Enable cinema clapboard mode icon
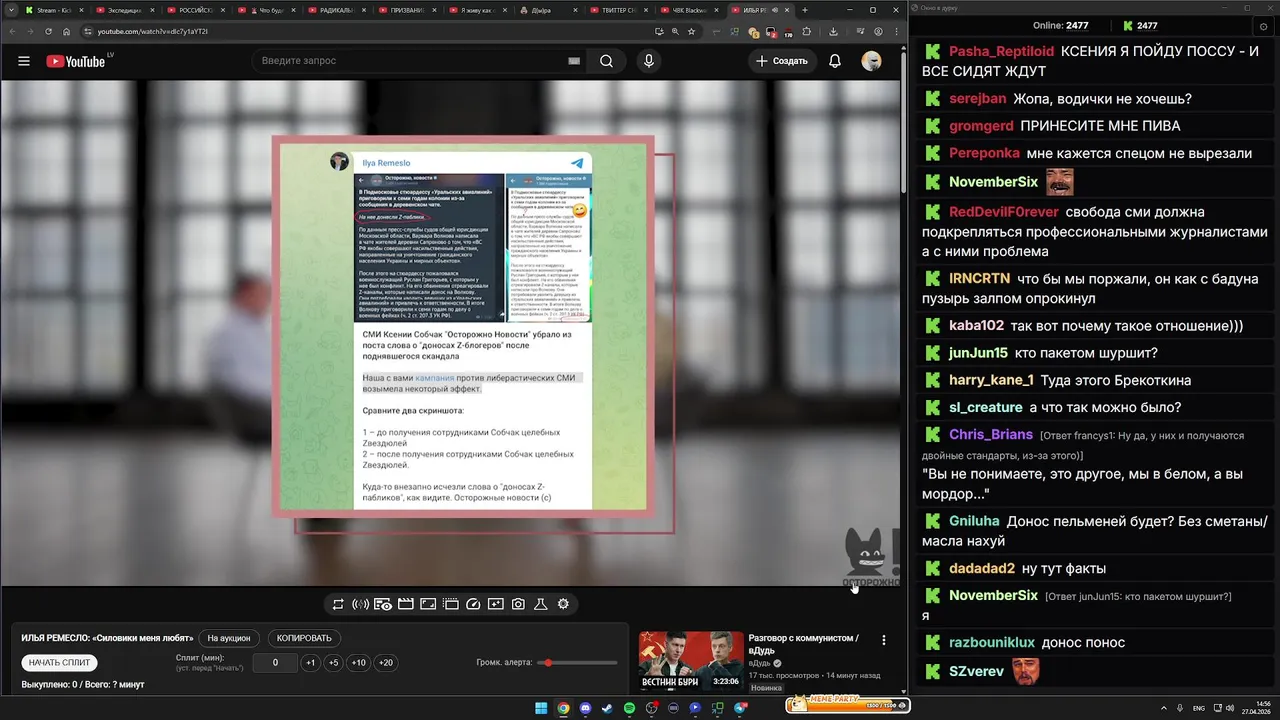Screen dimensions: 1280x720 pyautogui.click(x=406, y=604)
